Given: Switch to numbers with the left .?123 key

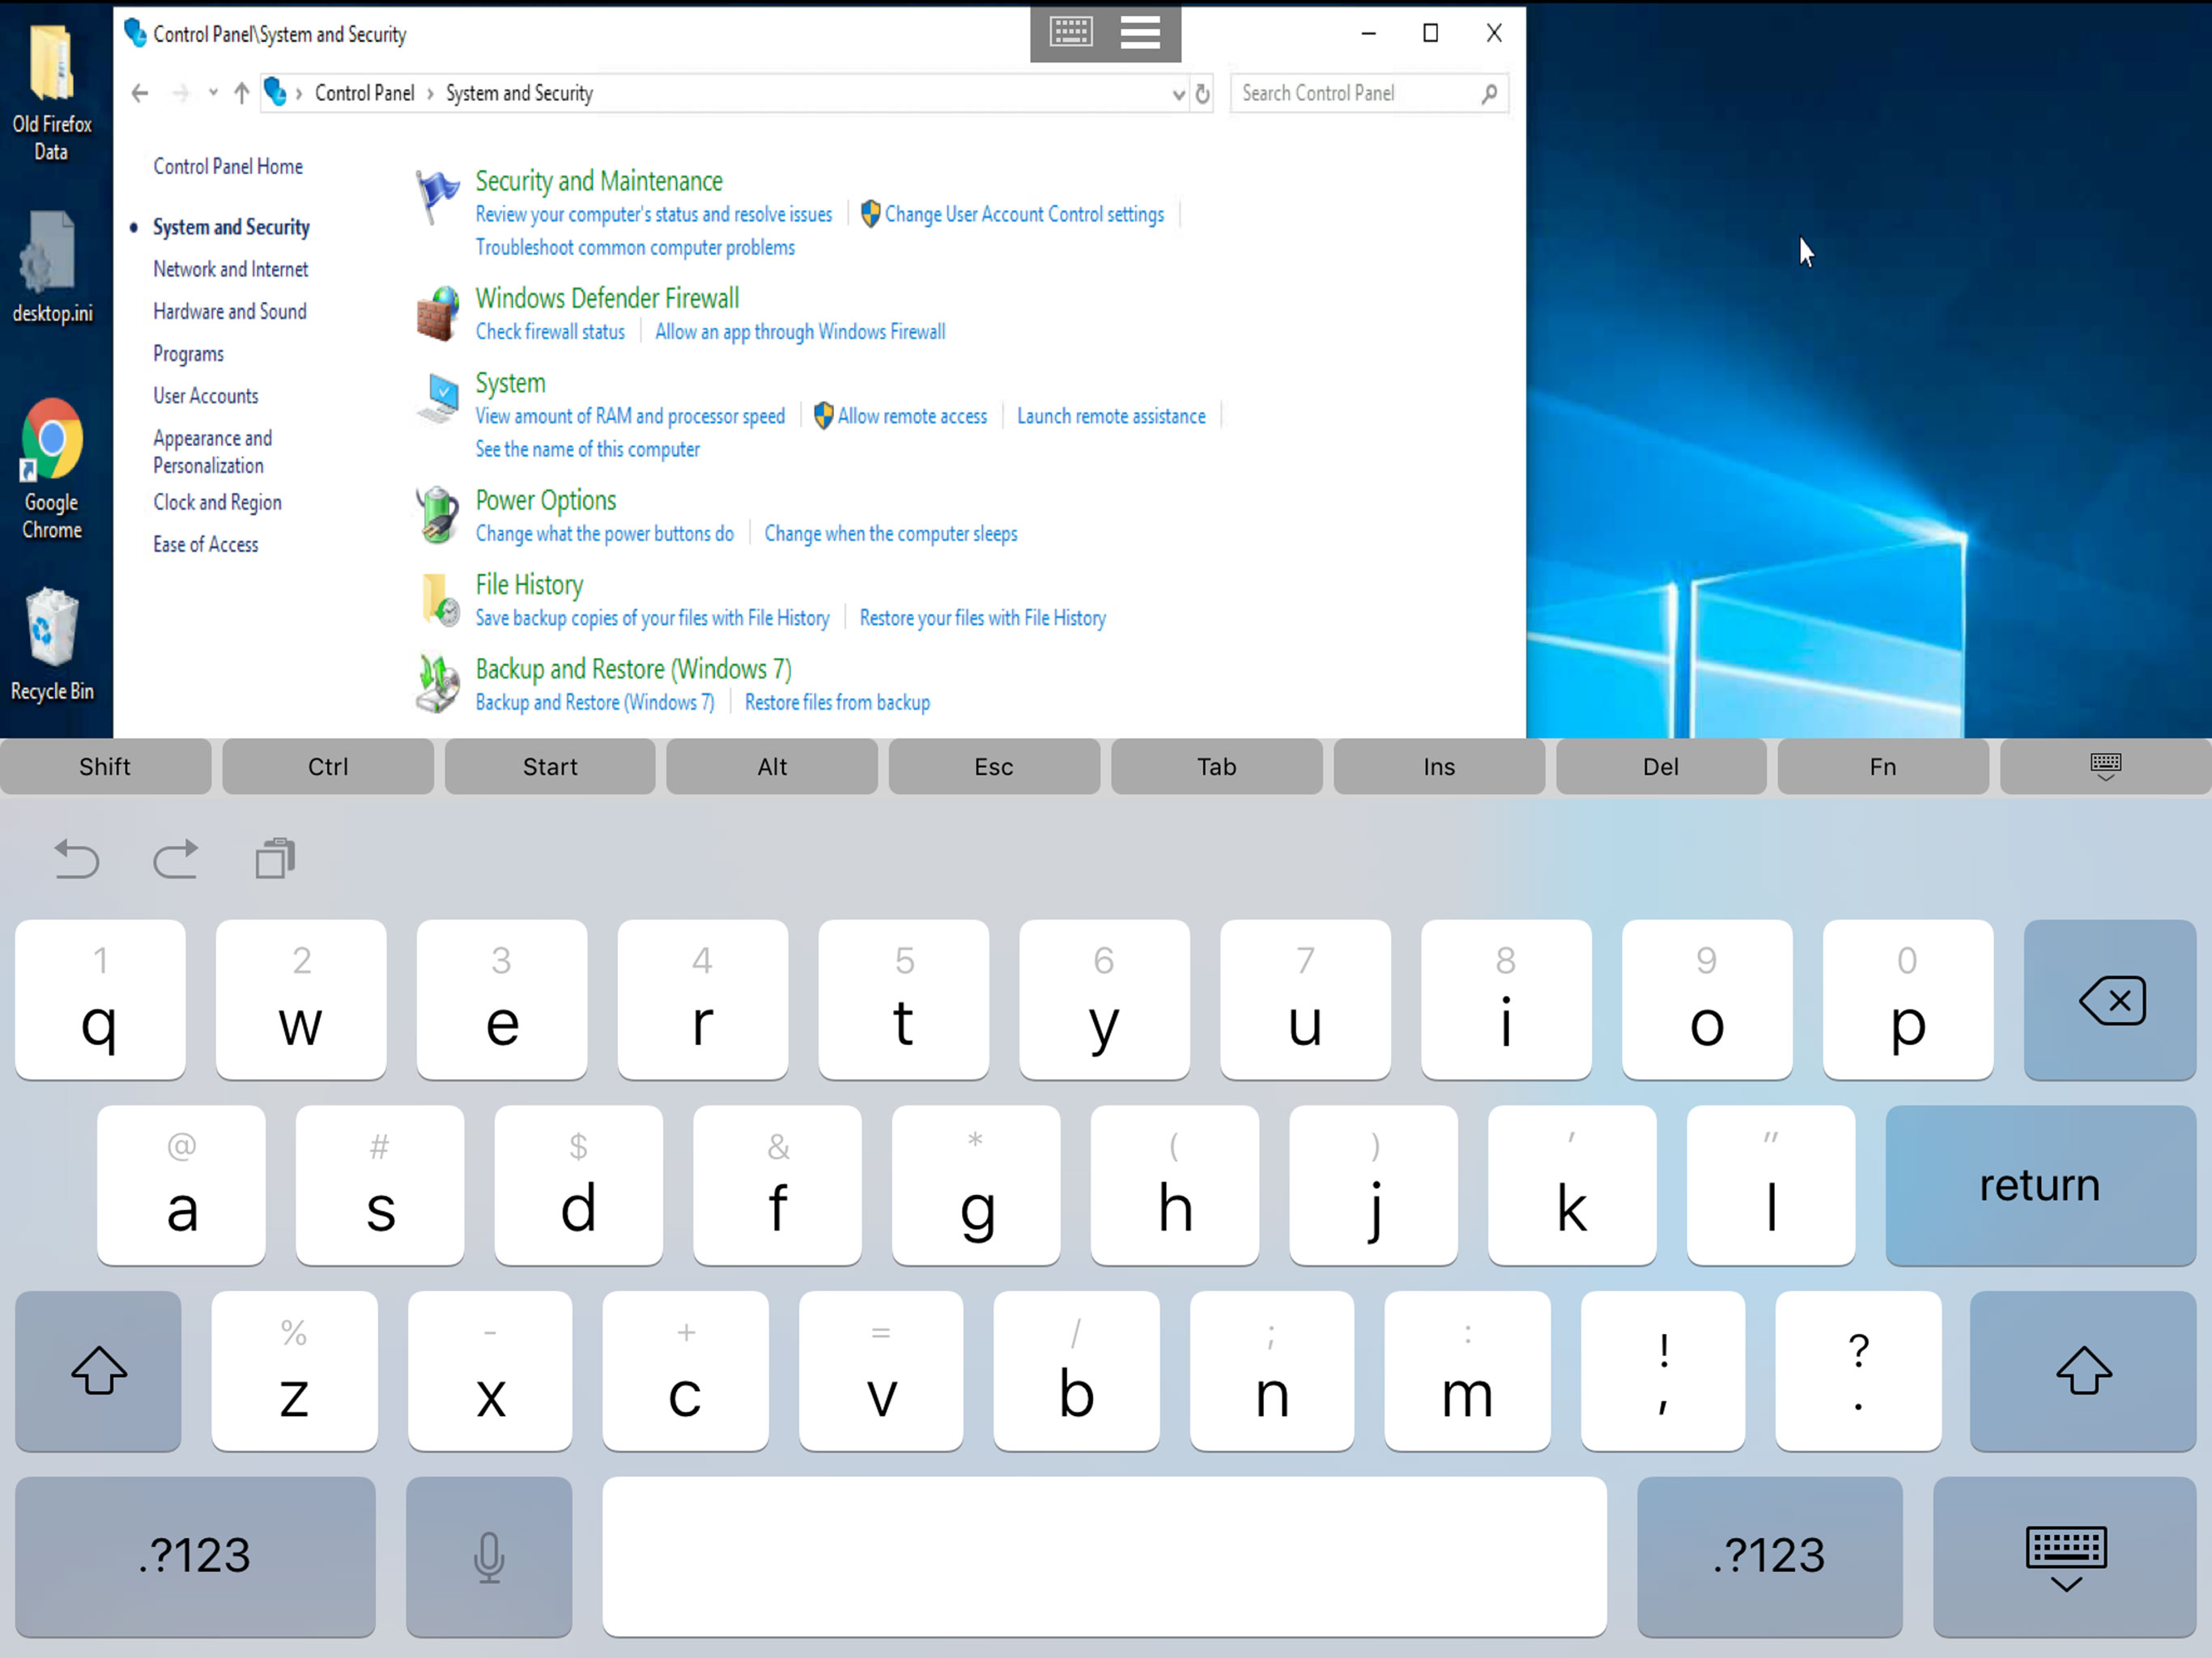Looking at the screenshot, I should pos(195,1557).
